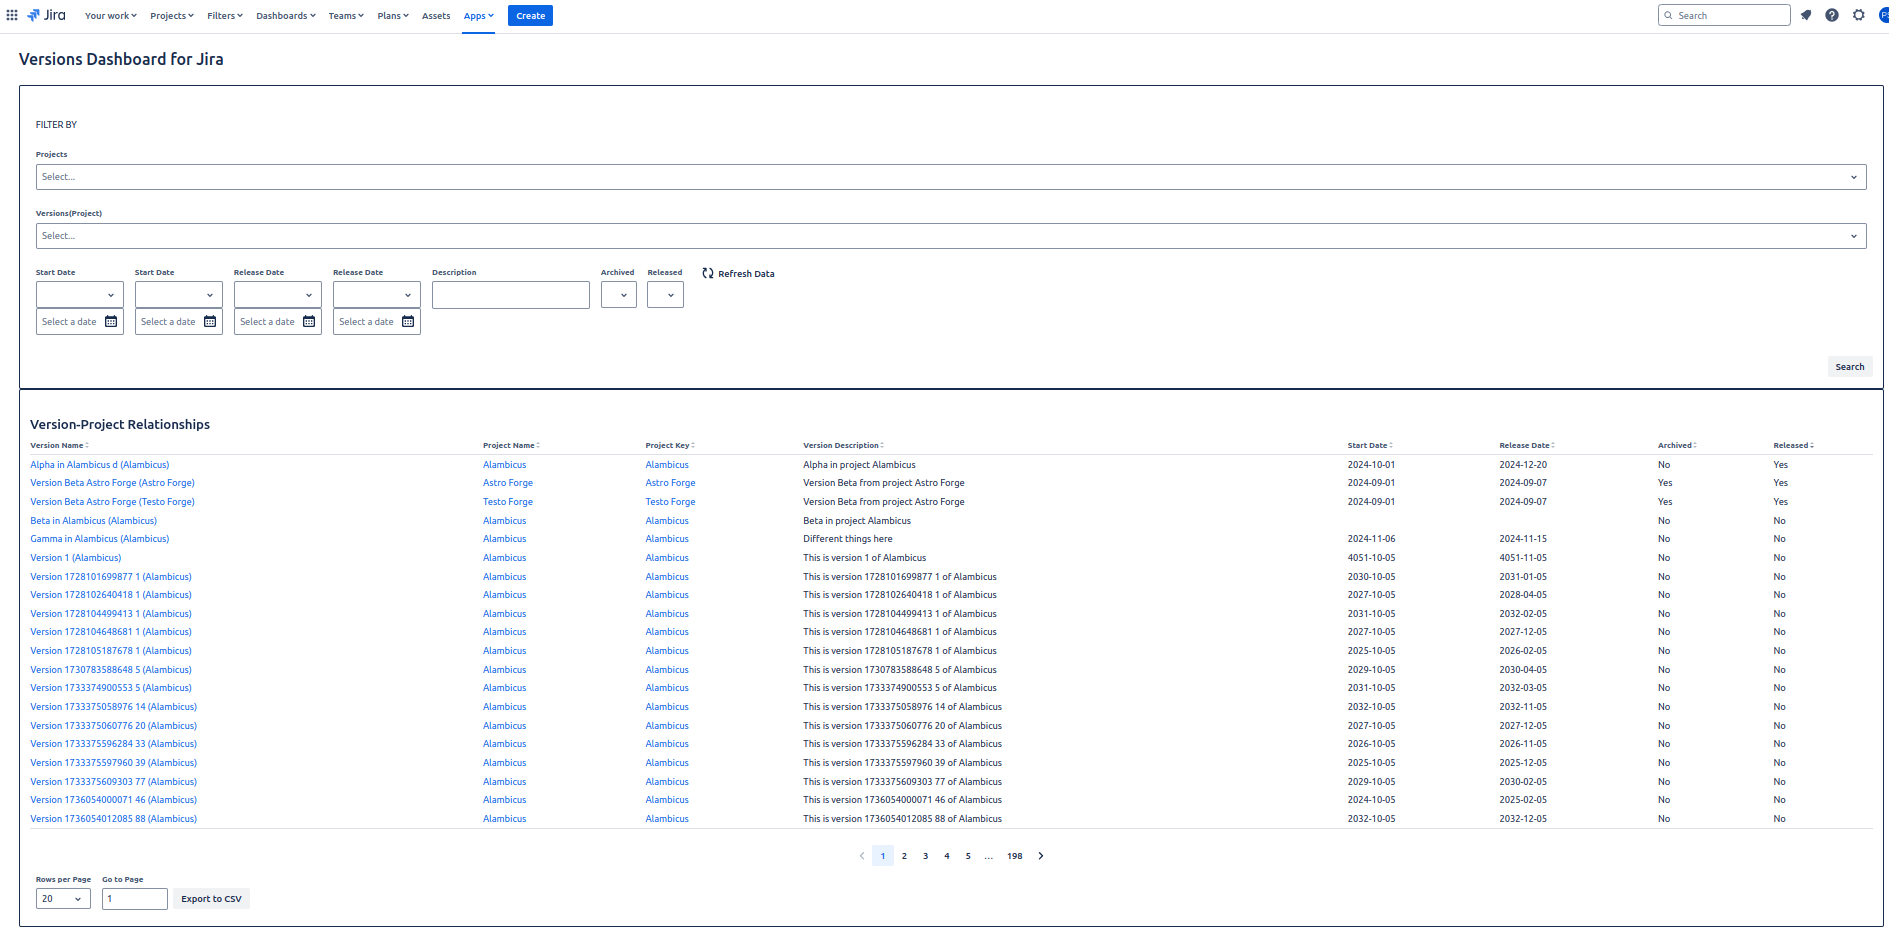Open the first Start Date calendar picker
Viewport: 1889px width, 940px height.
pyautogui.click(x=110, y=321)
